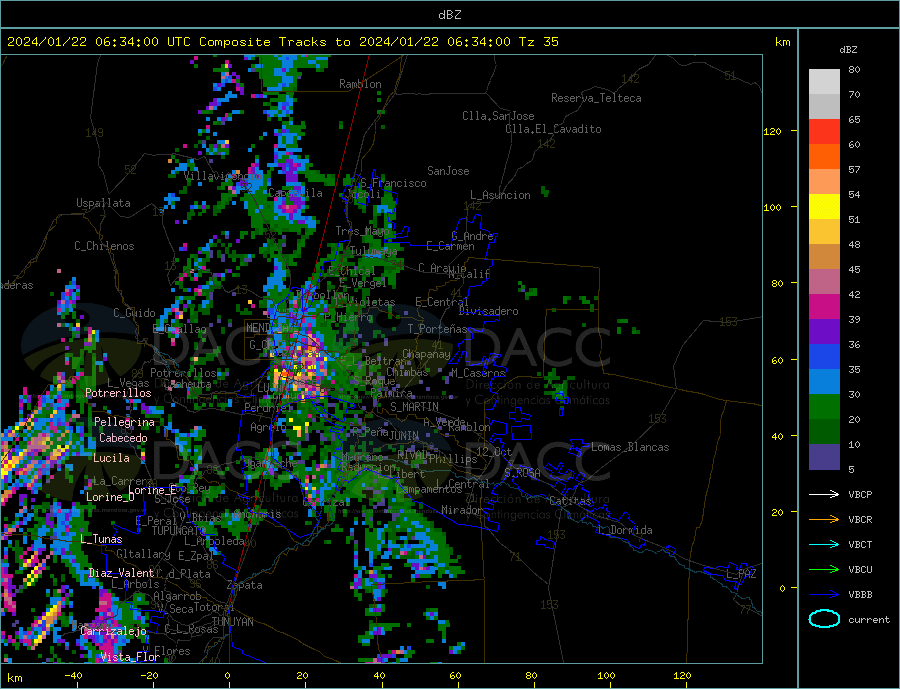The image size is (900, 689).
Task: Select the red 60–65 dBZ swatch
Action: (x=824, y=131)
